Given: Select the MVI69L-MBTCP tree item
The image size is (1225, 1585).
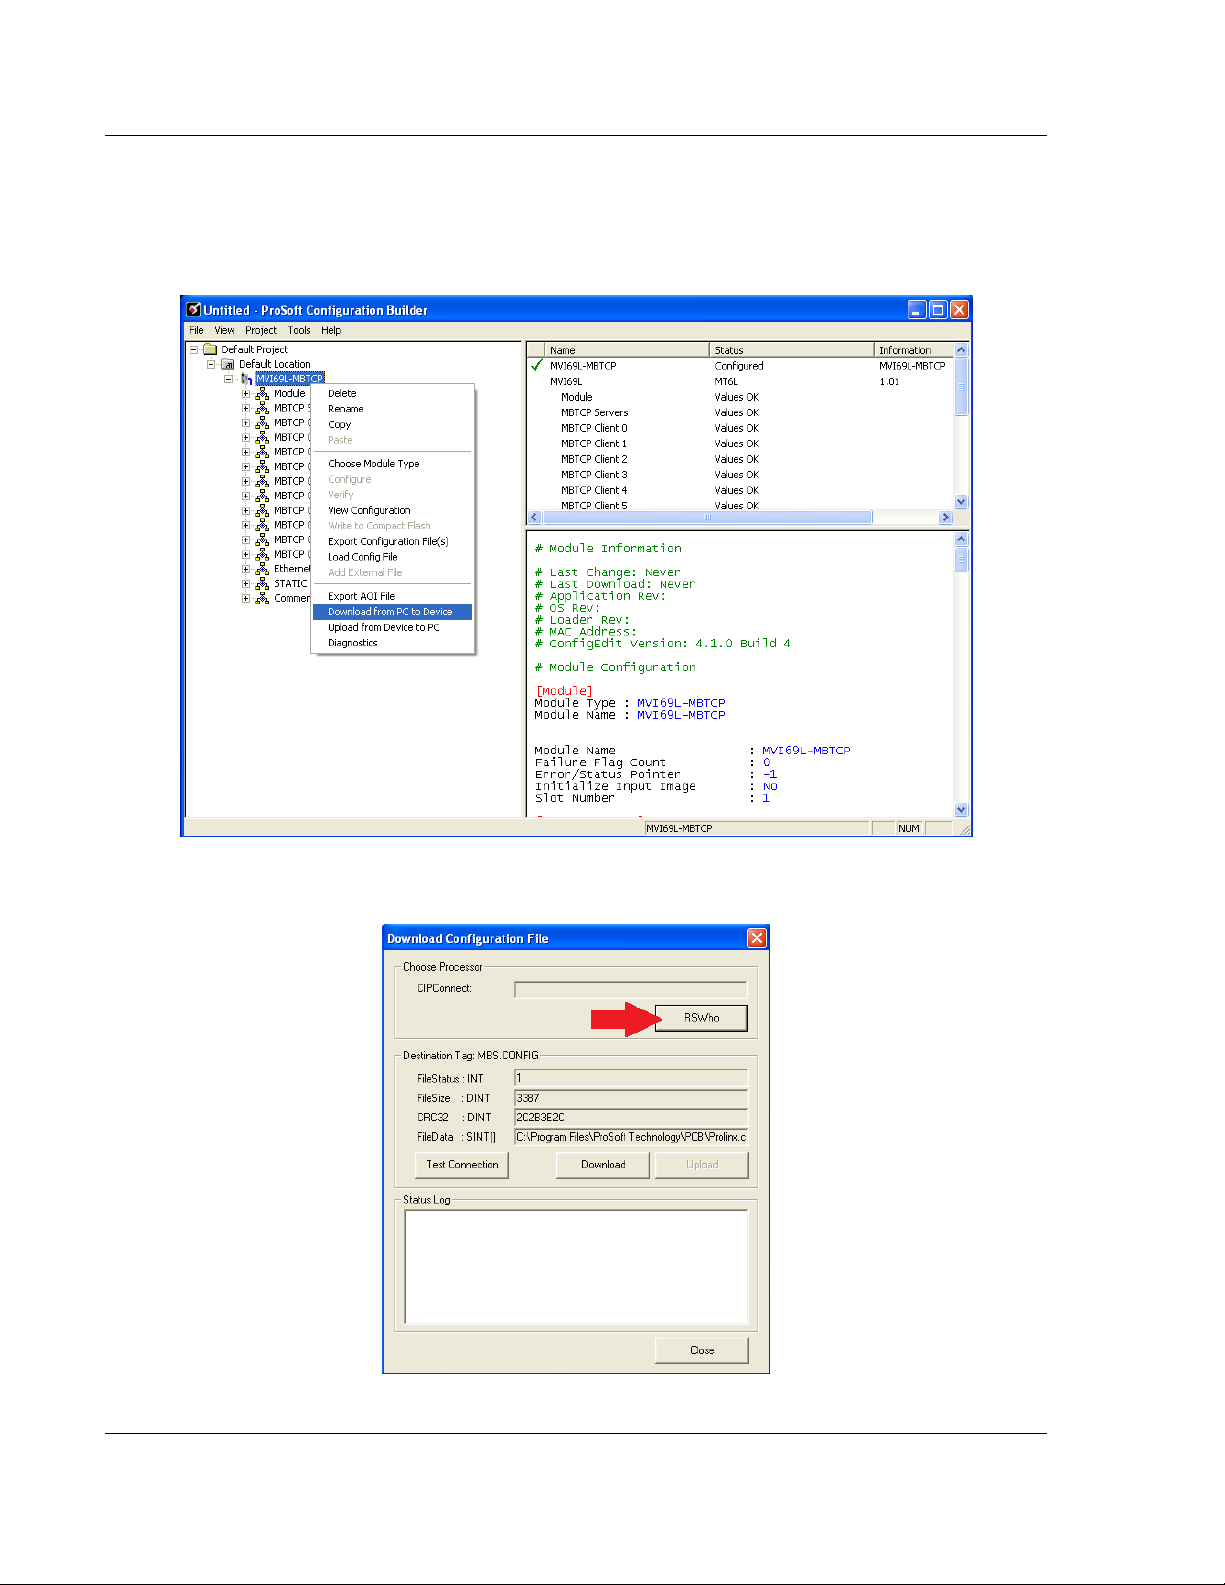Looking at the screenshot, I should (289, 379).
